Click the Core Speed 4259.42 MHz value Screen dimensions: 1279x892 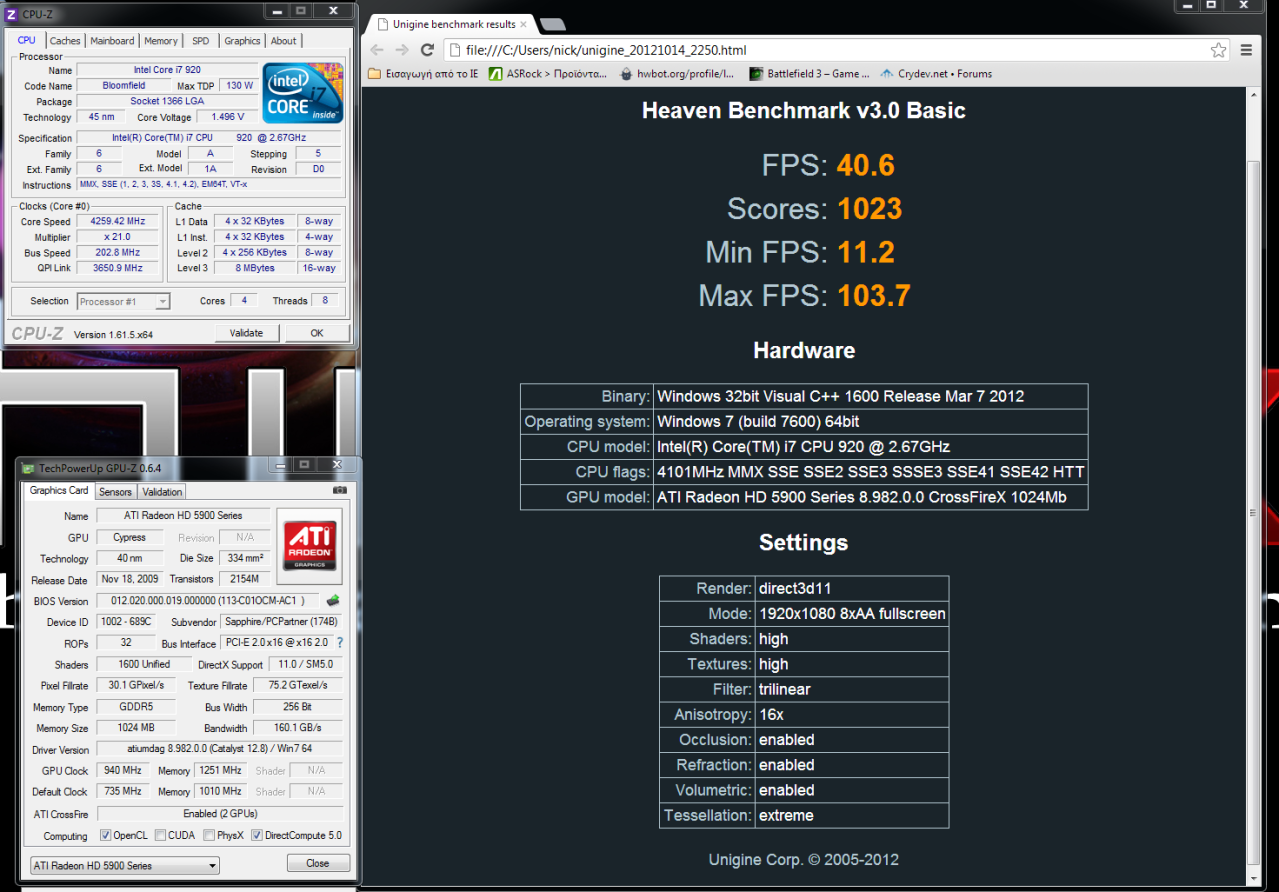117,221
